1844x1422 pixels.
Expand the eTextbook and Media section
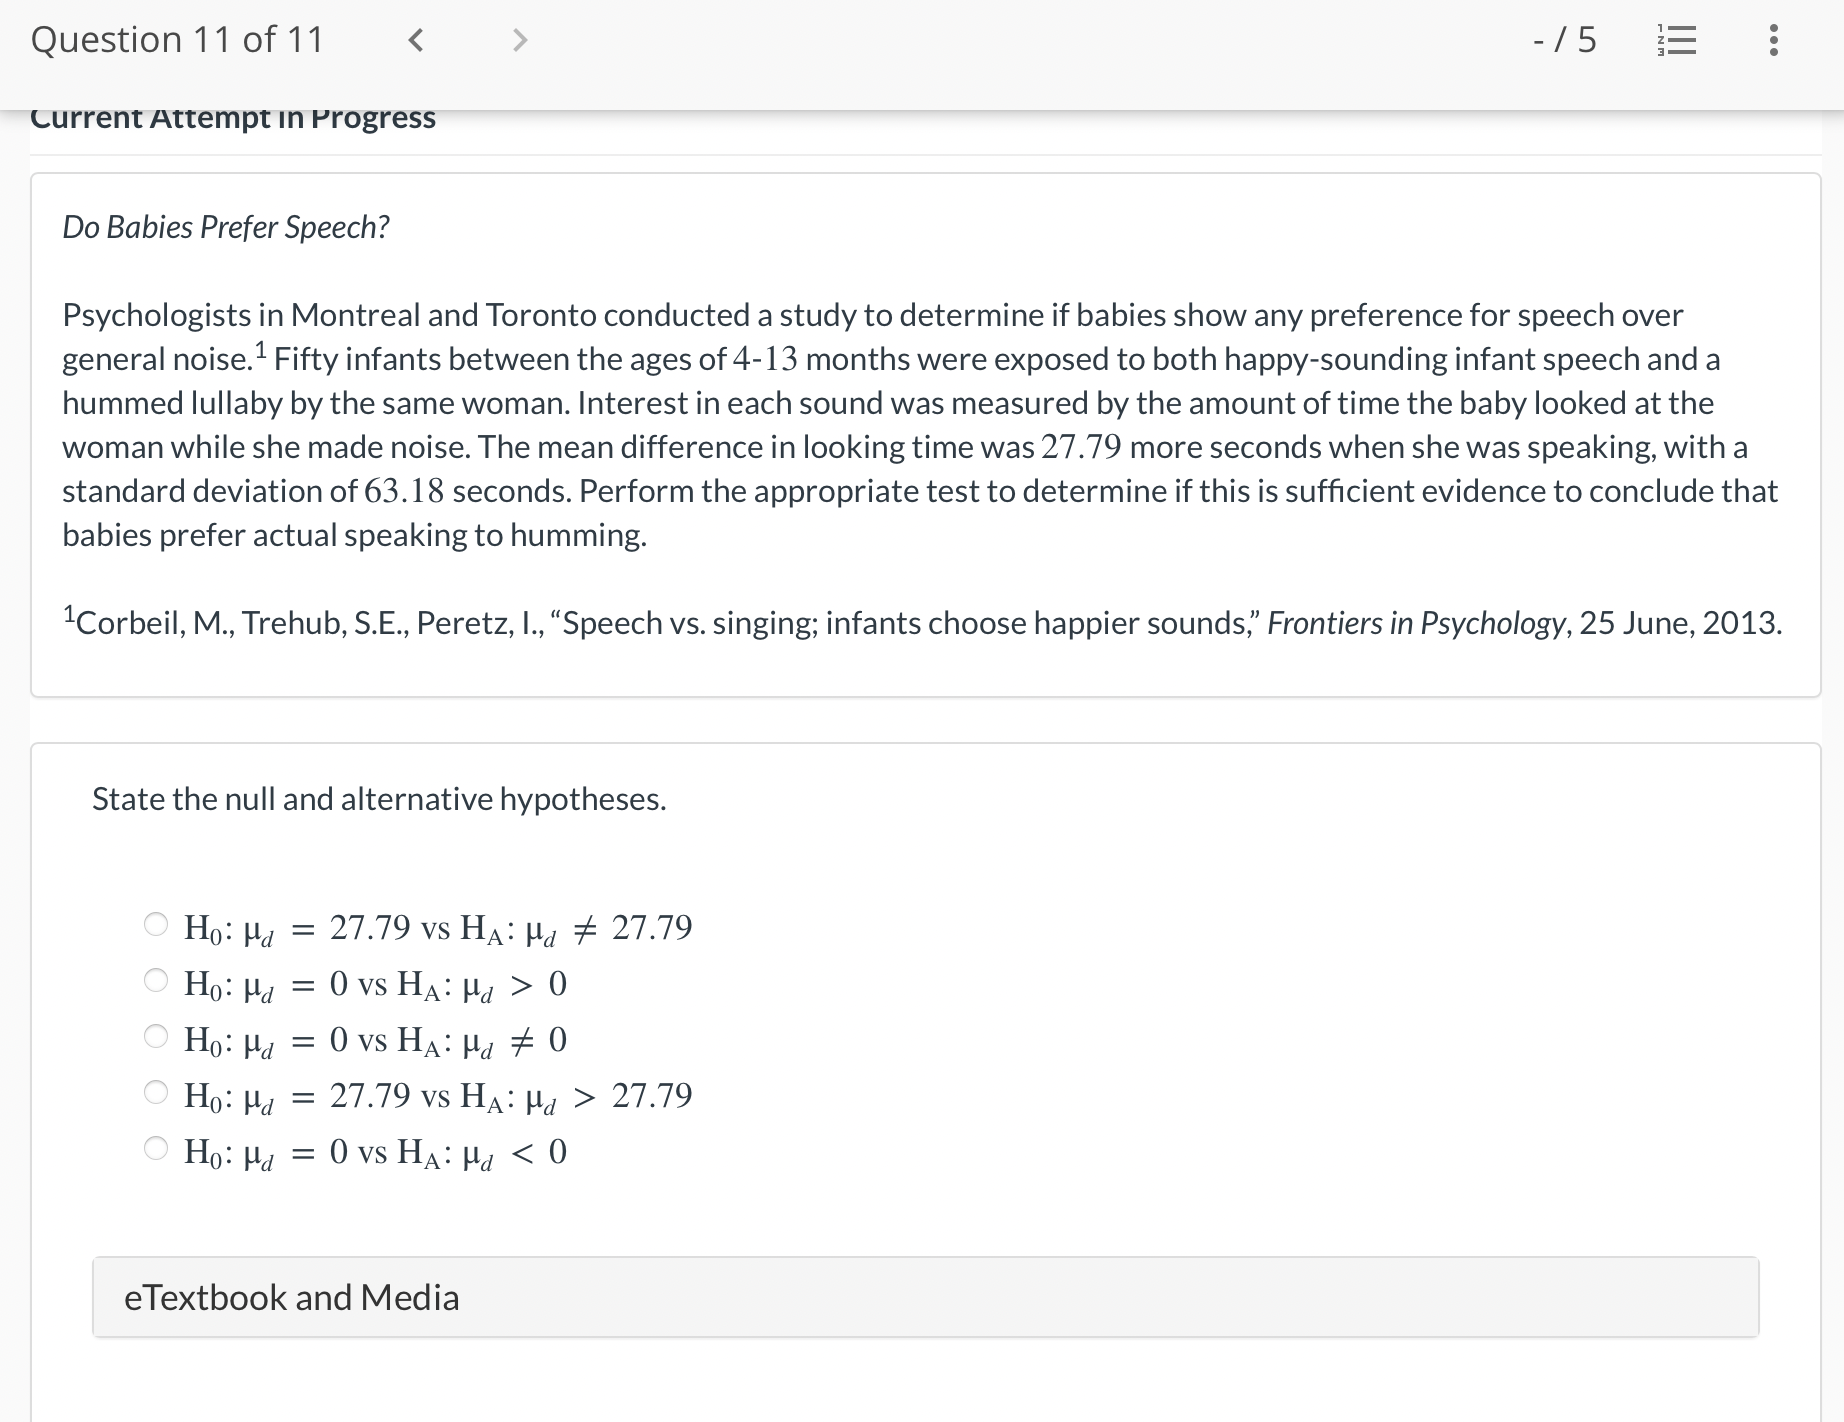click(291, 1297)
